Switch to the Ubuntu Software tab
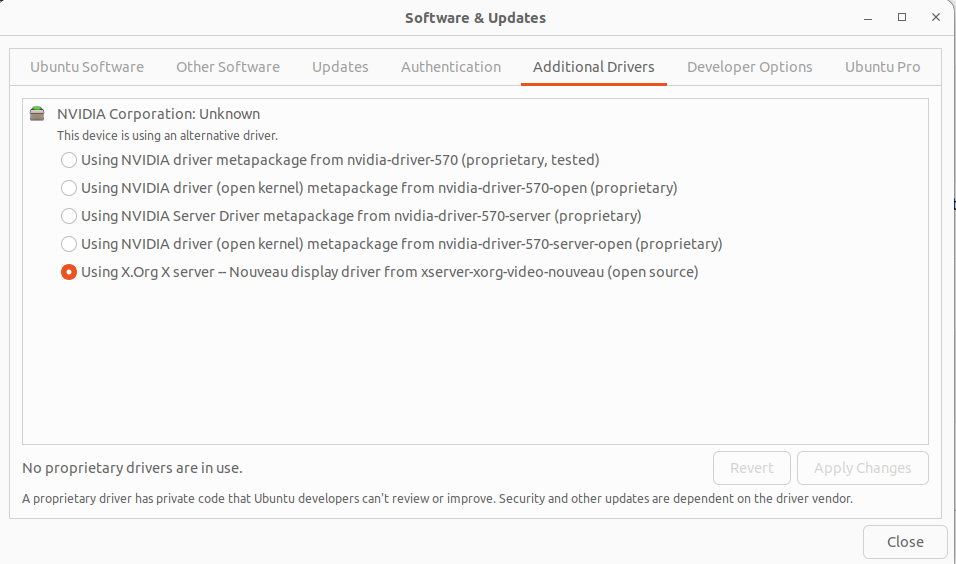This screenshot has width=956, height=564. 87,67
